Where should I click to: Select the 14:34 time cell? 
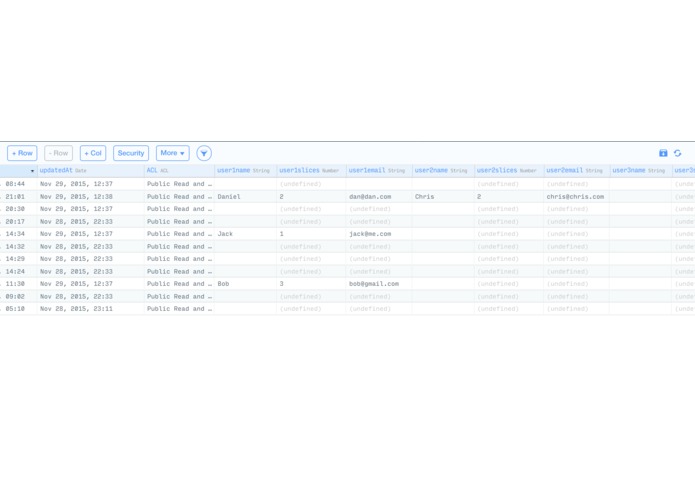coord(19,234)
